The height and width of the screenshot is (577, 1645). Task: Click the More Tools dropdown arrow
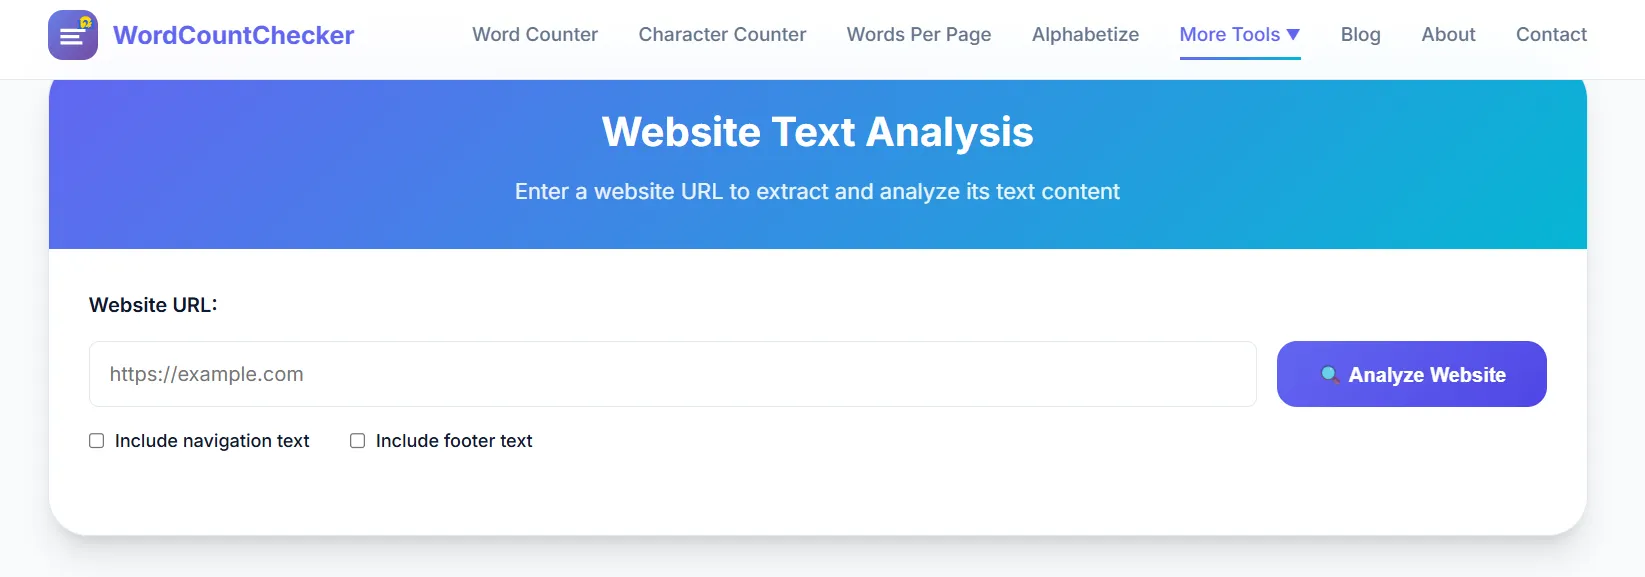pos(1293,34)
